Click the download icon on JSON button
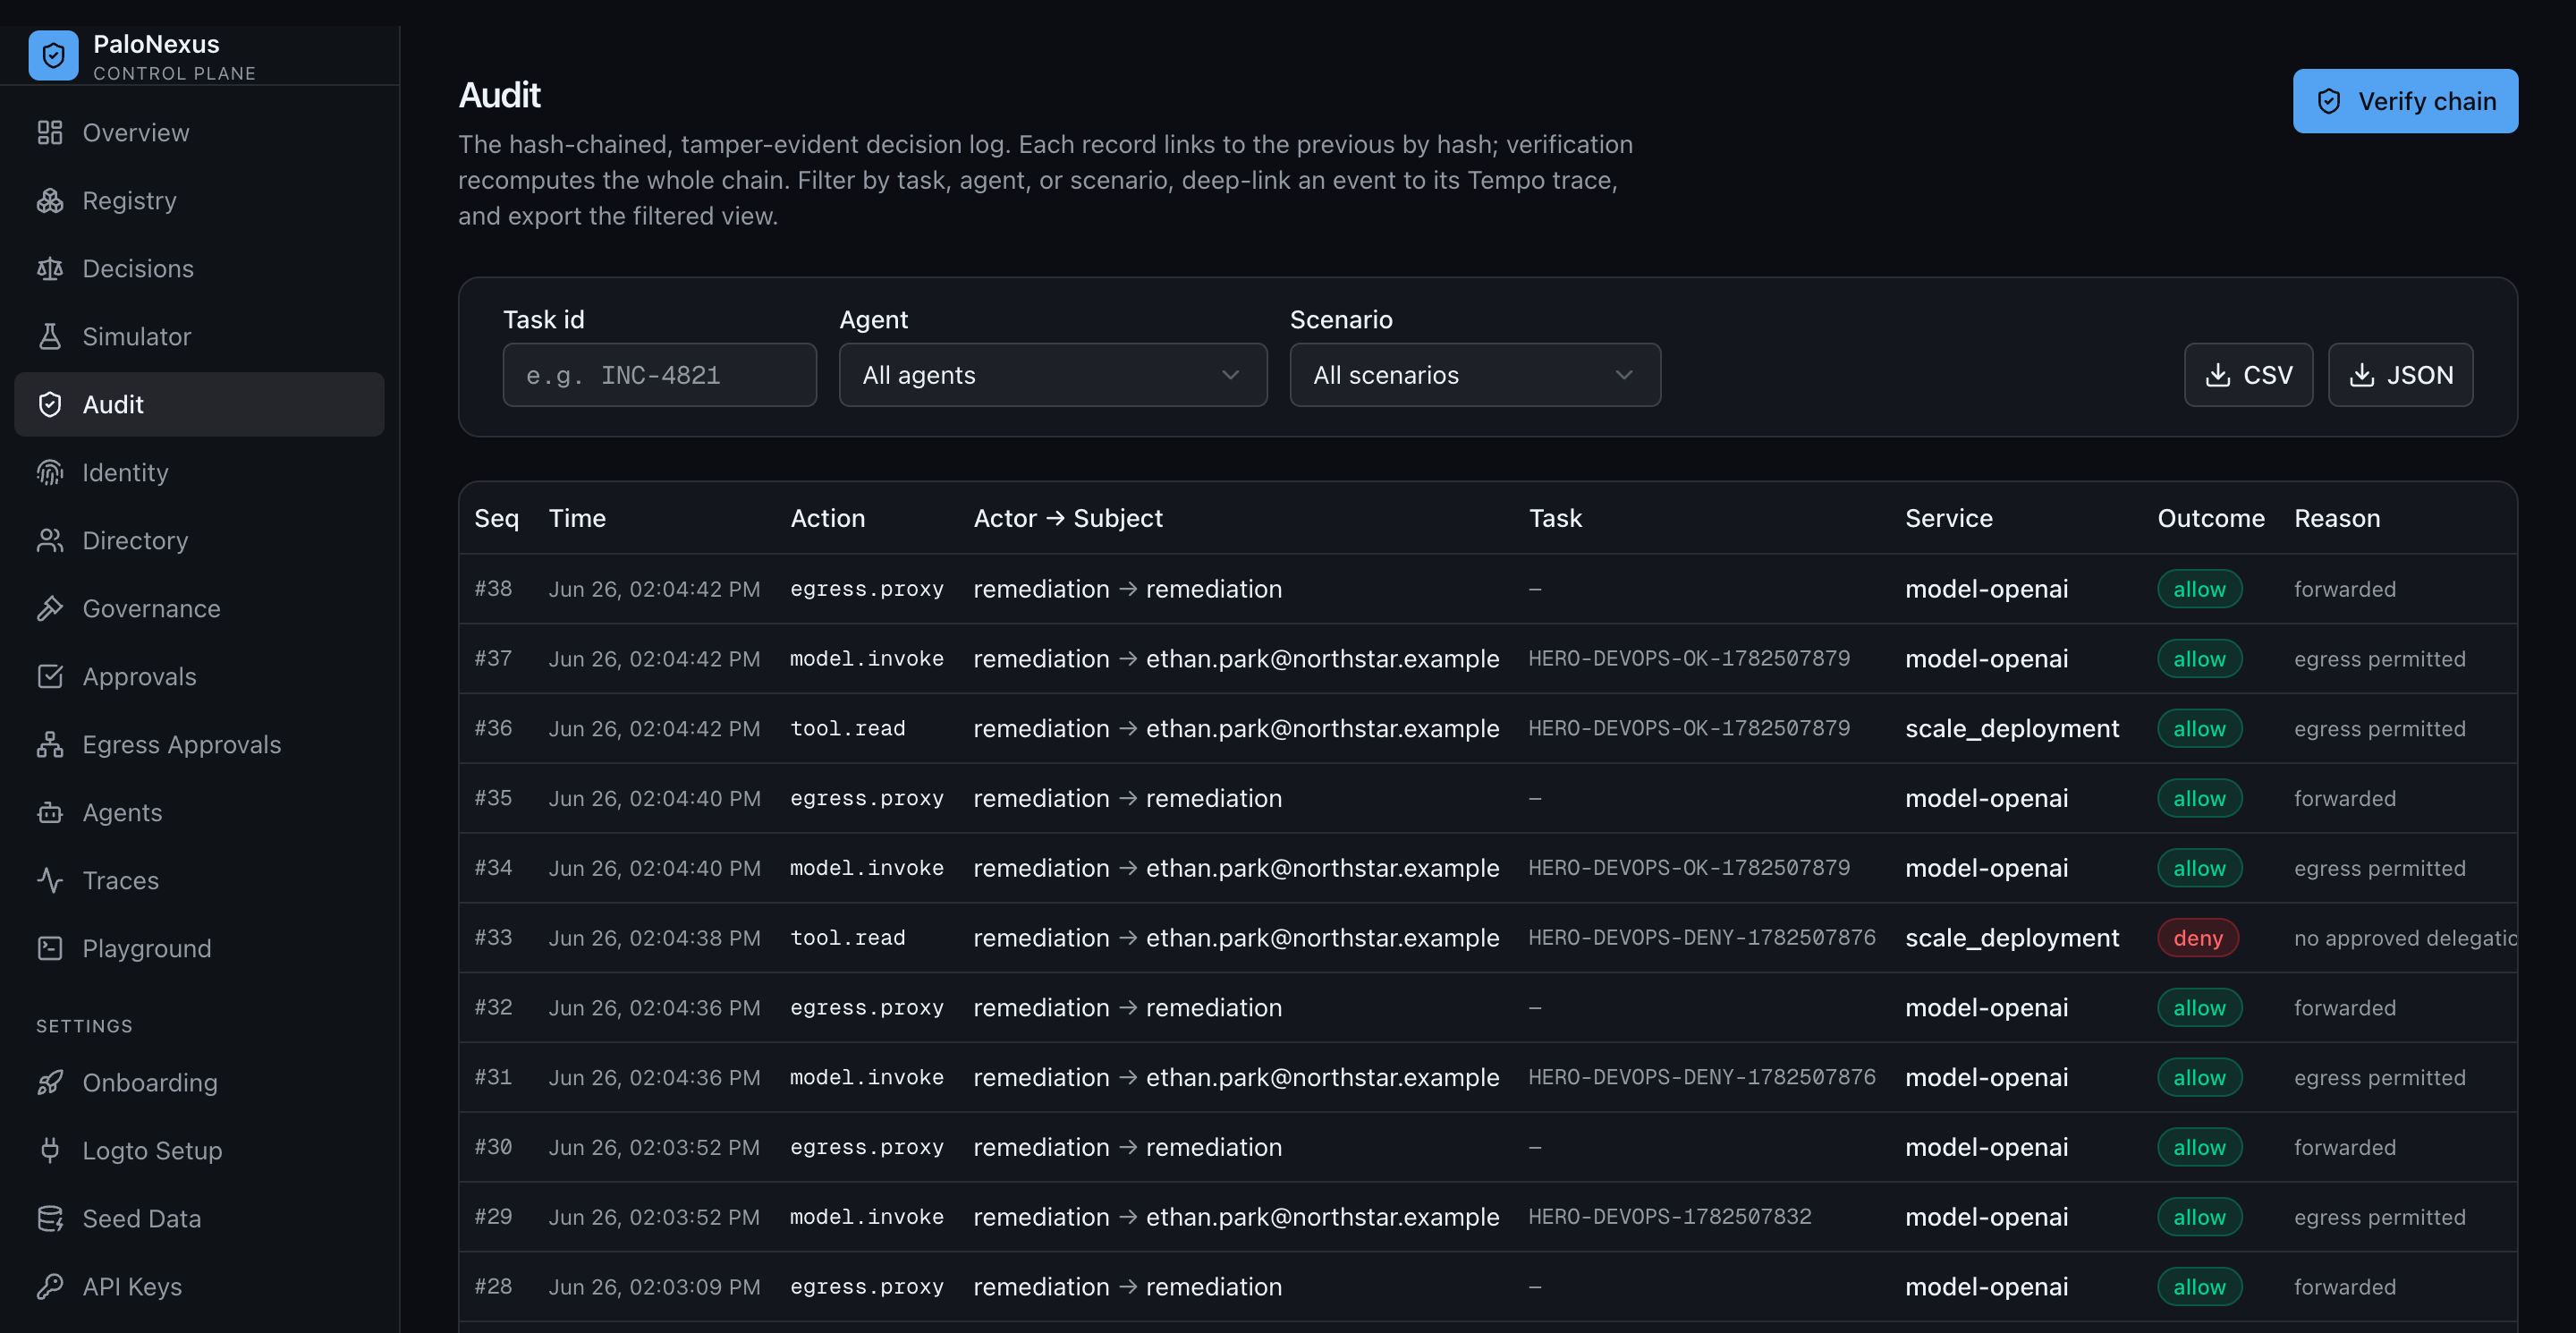 [2361, 375]
